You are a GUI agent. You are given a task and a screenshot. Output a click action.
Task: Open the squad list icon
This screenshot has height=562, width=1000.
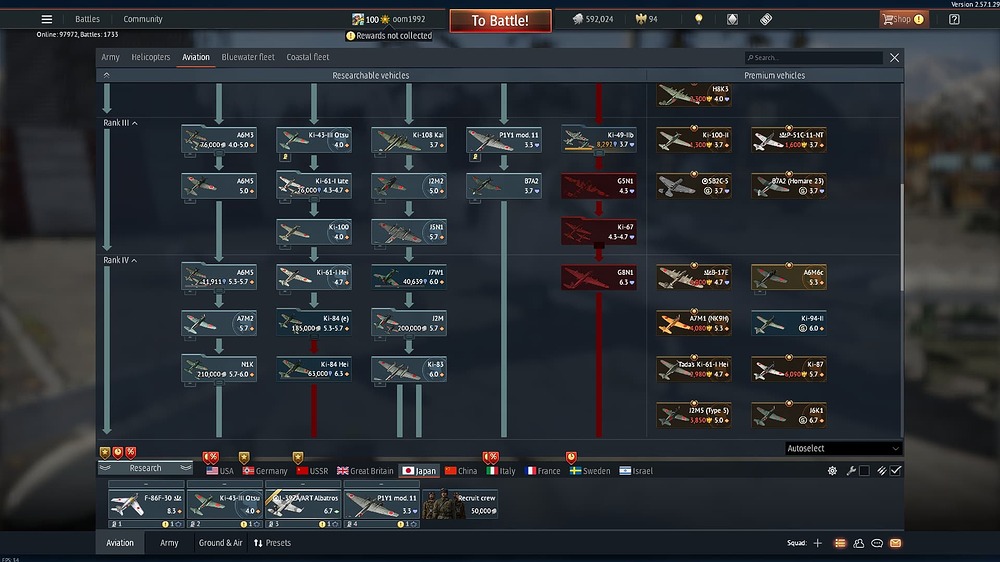pyautogui.click(x=840, y=543)
